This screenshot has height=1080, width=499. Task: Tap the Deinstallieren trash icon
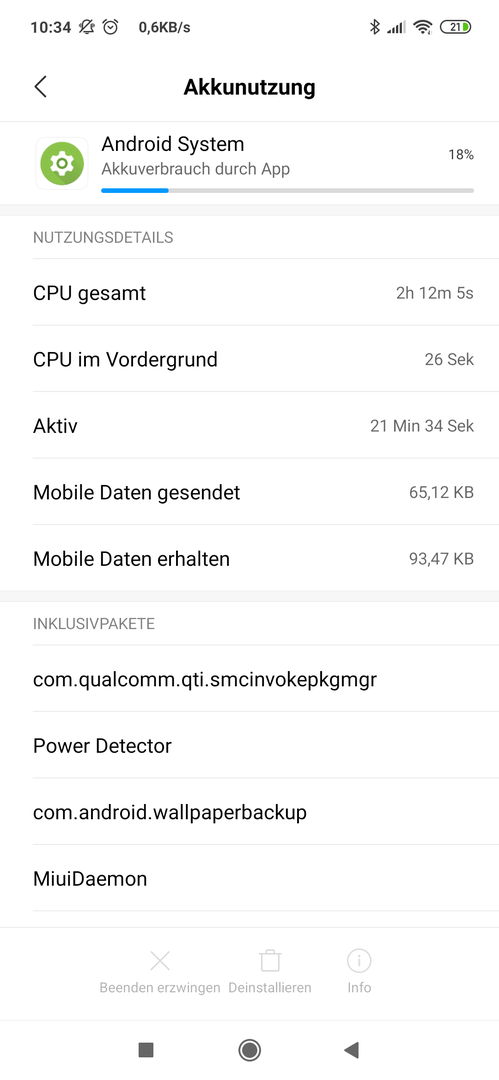click(269, 960)
